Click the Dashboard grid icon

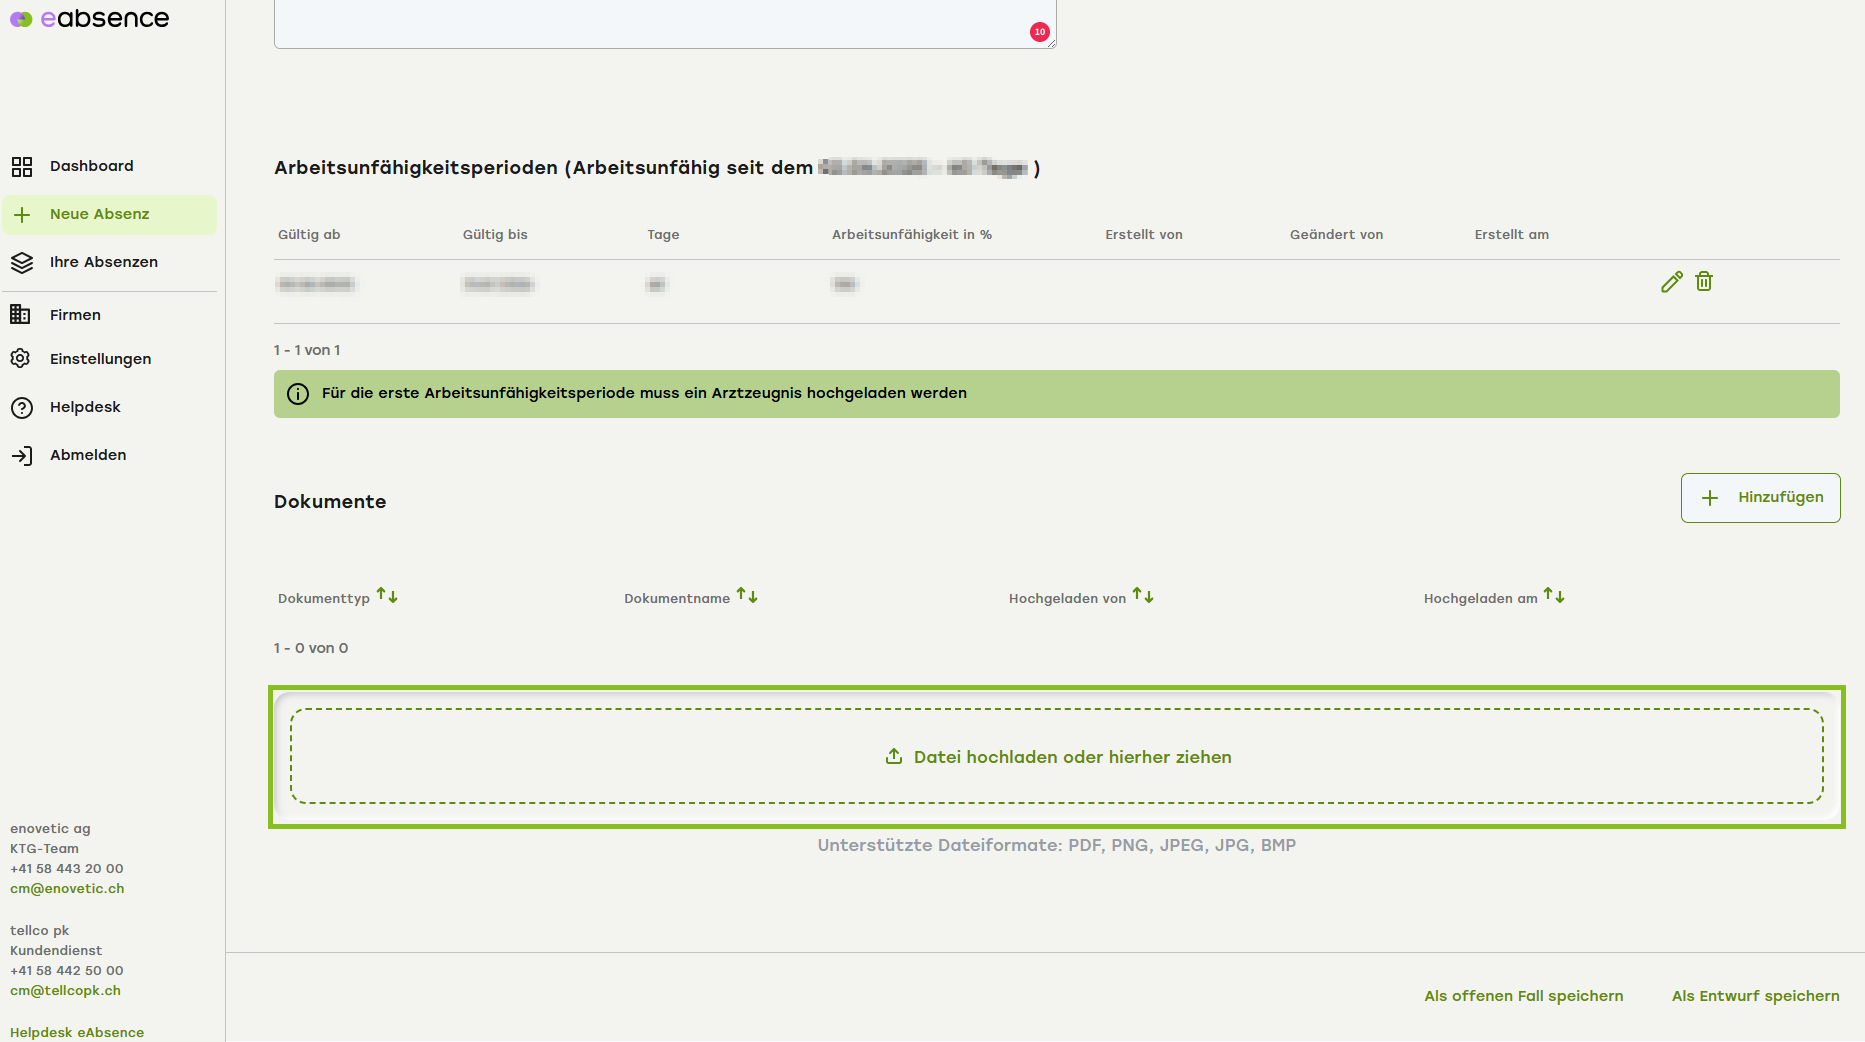pos(21,167)
